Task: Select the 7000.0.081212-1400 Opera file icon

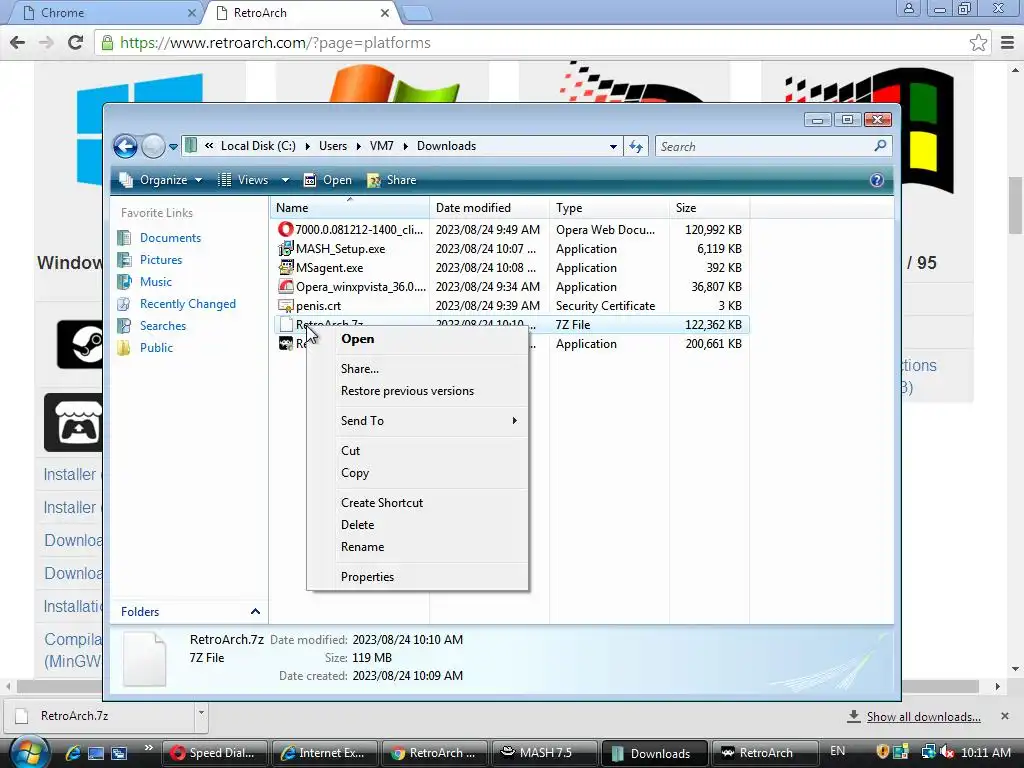Action: (x=285, y=229)
